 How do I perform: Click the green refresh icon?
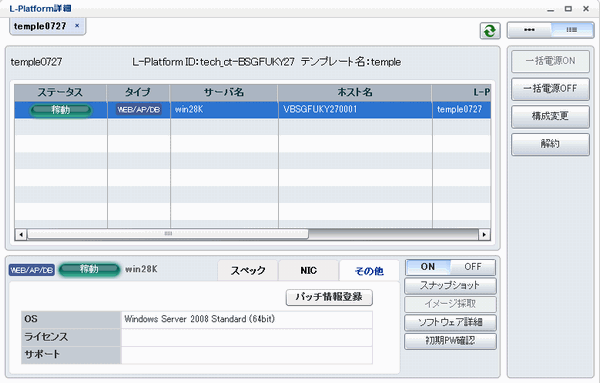490,31
